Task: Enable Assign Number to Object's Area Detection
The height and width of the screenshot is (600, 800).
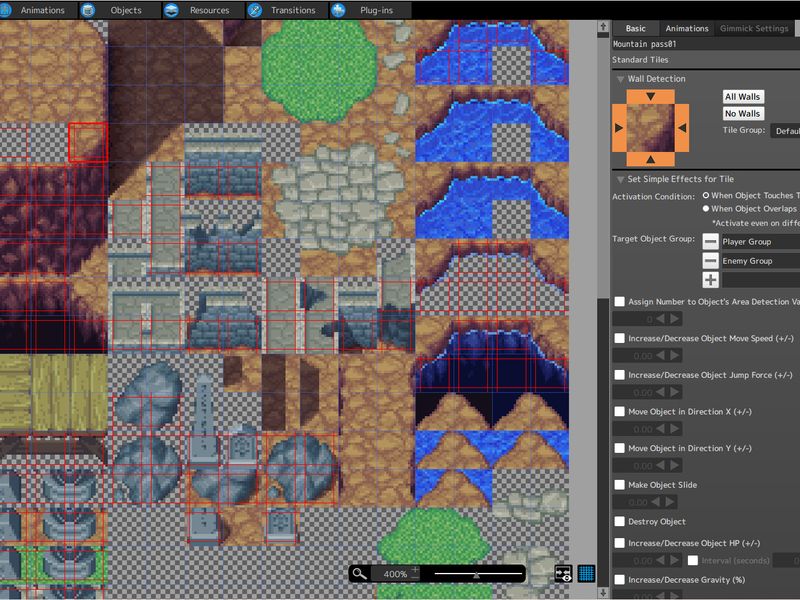Action: point(619,302)
